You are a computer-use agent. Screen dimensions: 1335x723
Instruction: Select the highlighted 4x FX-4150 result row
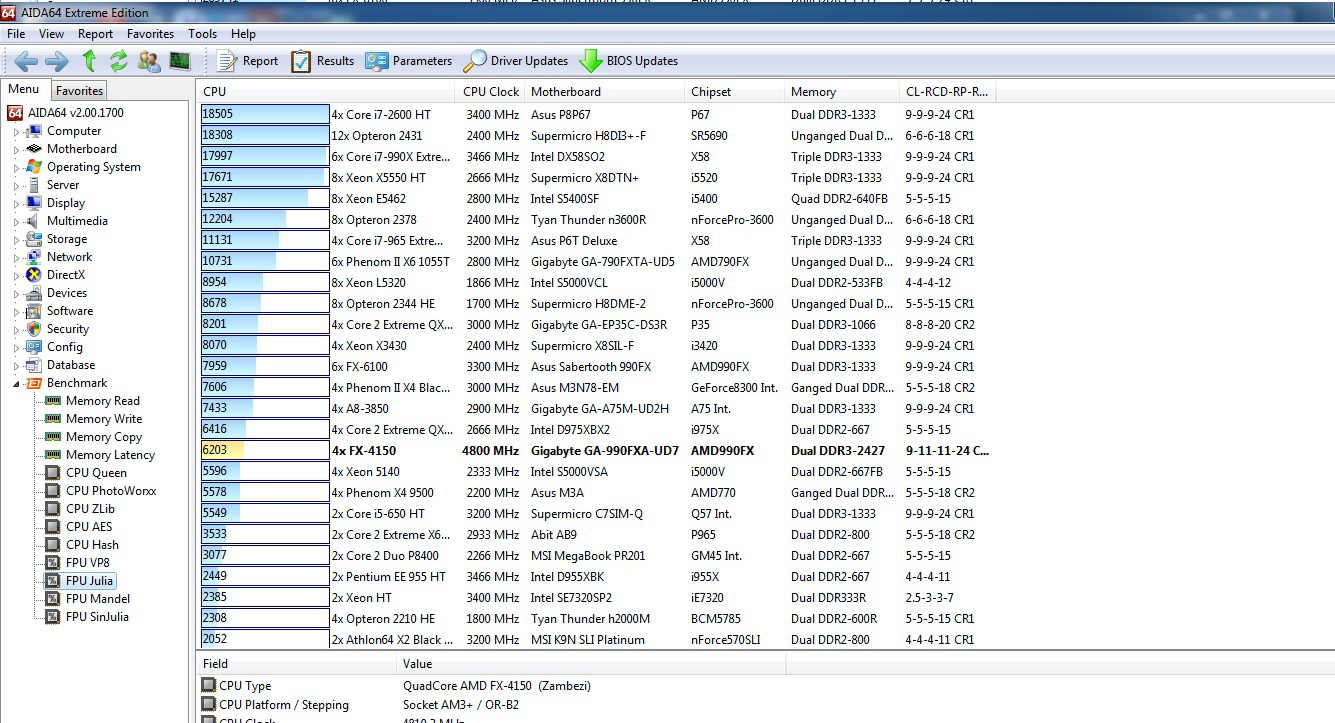598,451
